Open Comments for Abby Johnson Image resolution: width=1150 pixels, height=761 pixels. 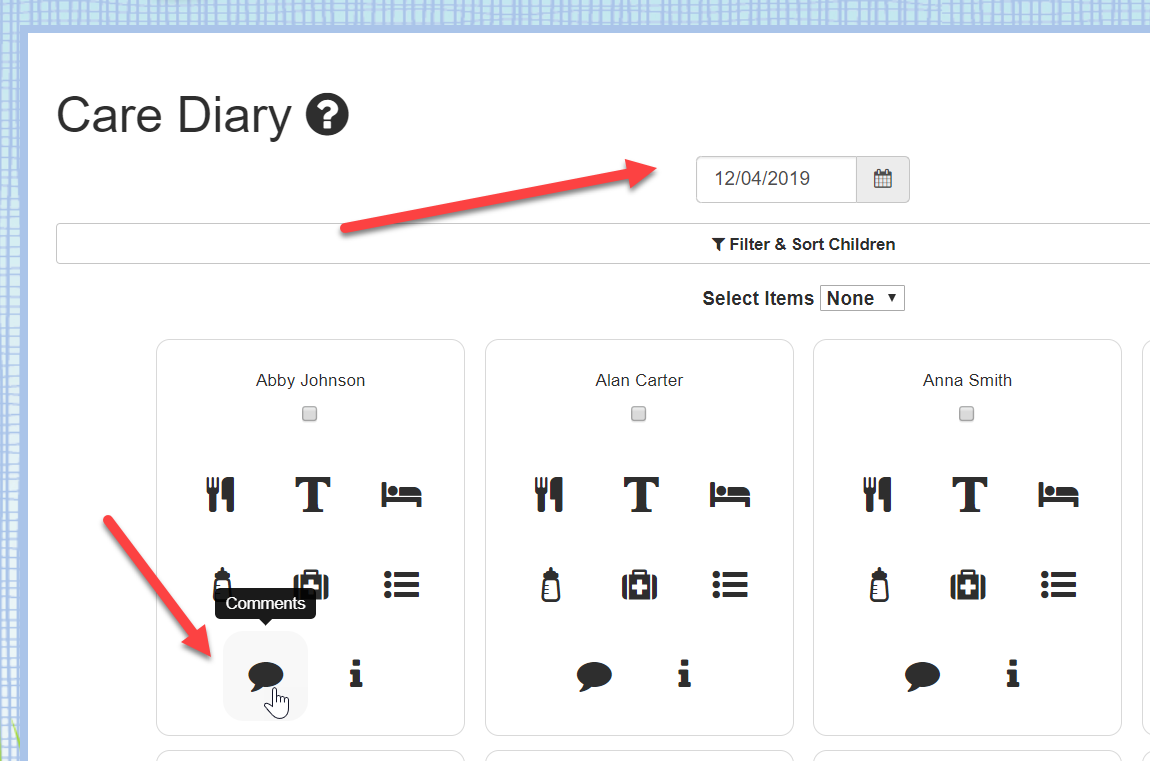pos(265,675)
